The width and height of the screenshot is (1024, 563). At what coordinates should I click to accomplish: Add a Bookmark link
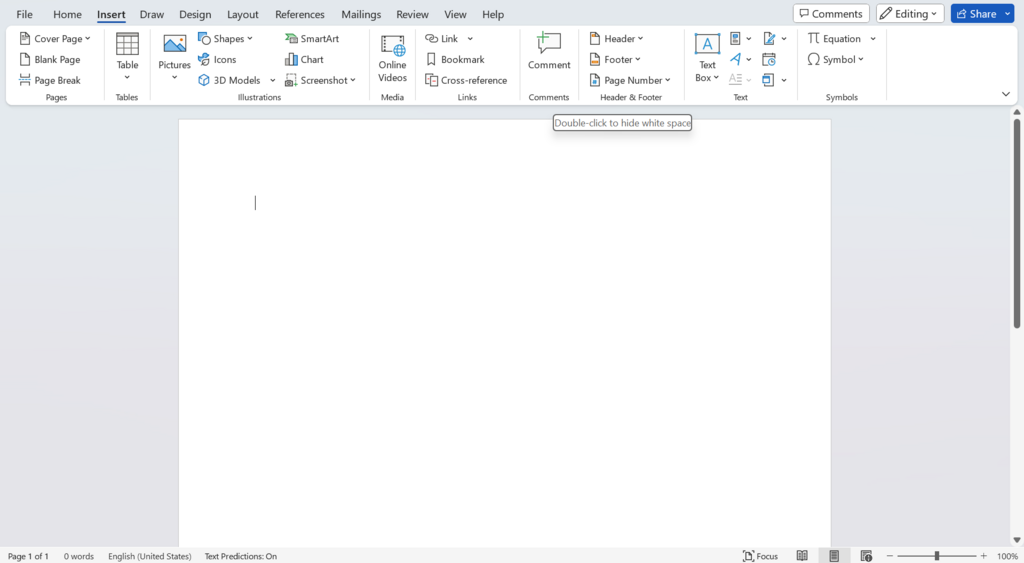click(x=455, y=59)
